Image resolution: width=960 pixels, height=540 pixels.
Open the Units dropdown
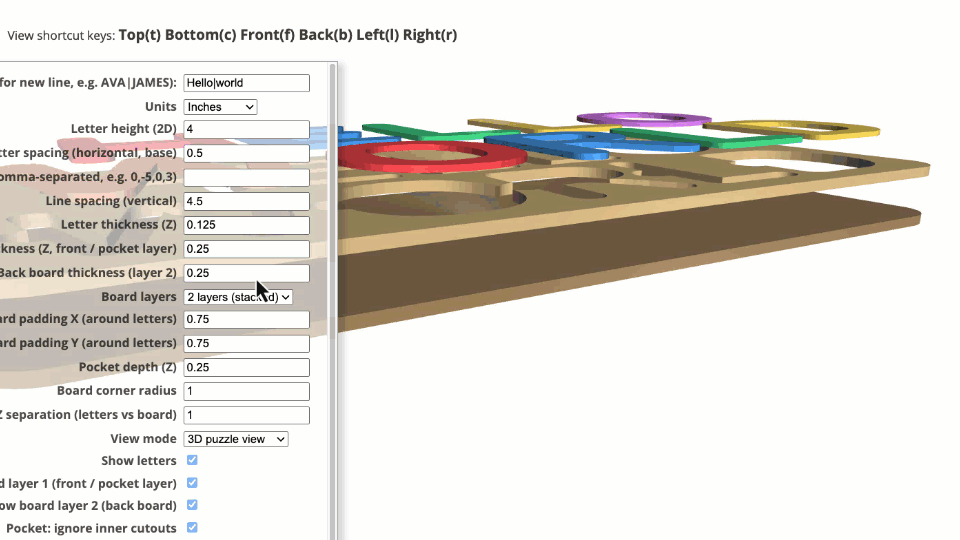(220, 107)
